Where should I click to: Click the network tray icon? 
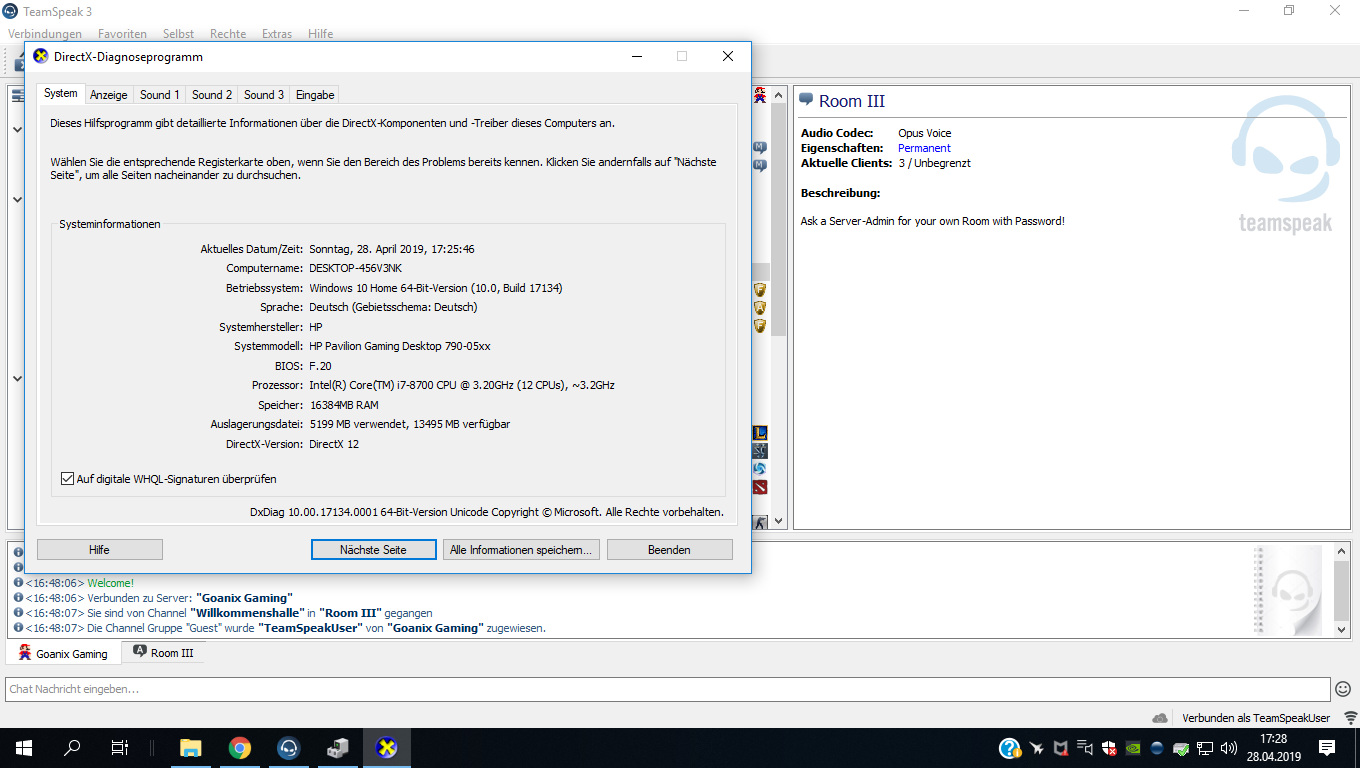click(1205, 747)
